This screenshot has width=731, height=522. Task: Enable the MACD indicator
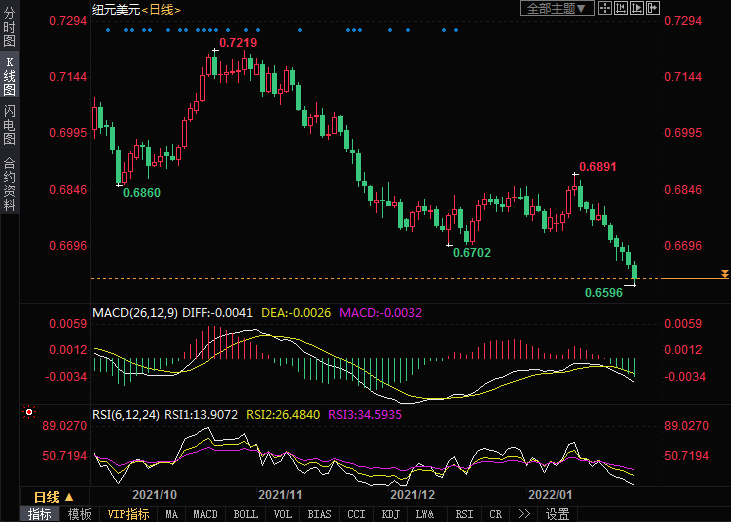(x=205, y=514)
